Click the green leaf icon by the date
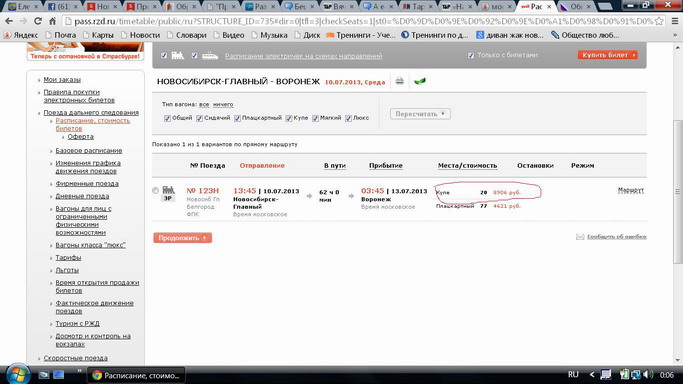683x384 pixels. coord(420,81)
